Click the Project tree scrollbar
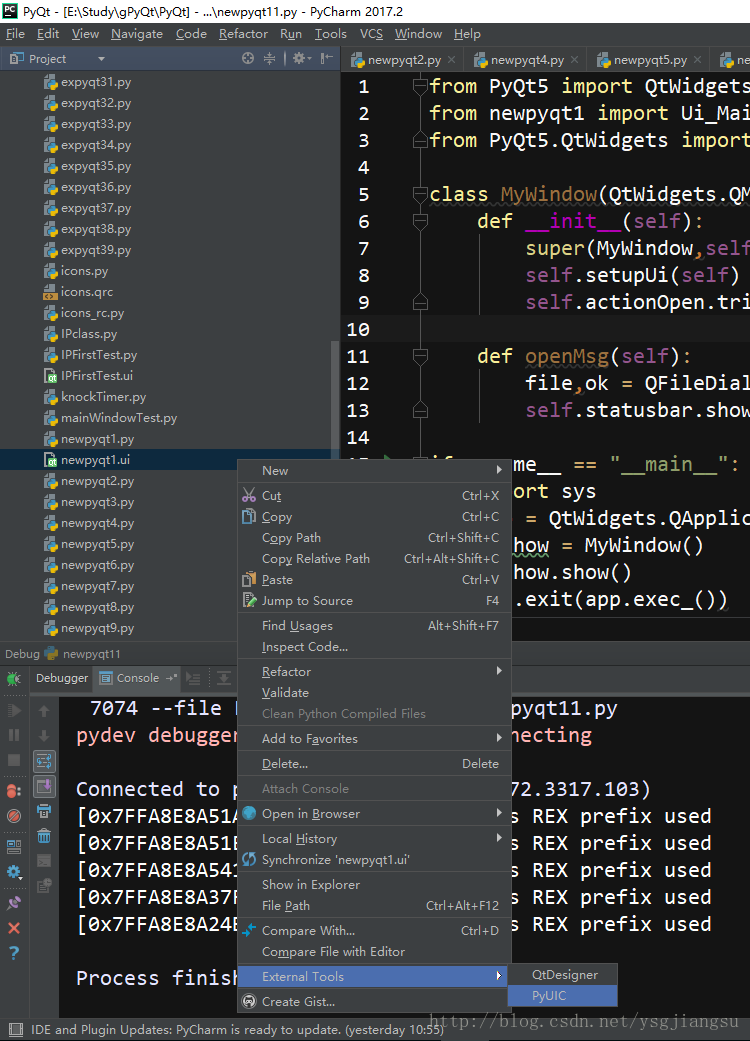 [335, 400]
